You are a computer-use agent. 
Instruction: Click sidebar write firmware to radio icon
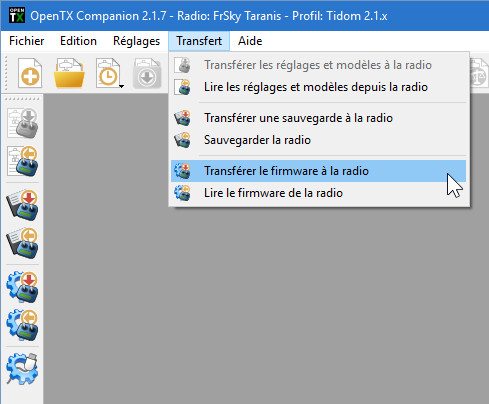[x=22, y=287]
